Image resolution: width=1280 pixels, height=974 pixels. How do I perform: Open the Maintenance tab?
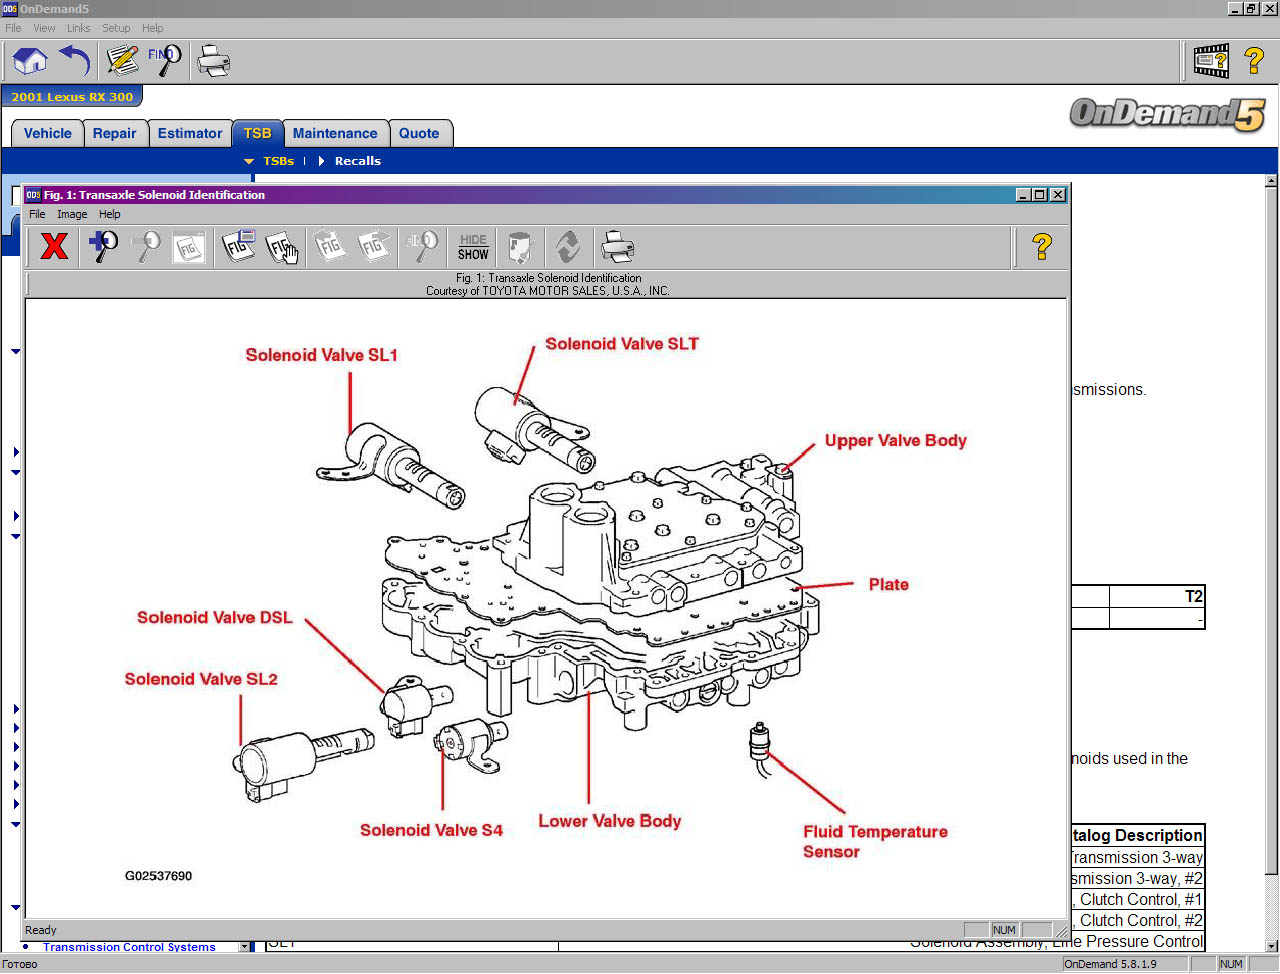tap(334, 133)
